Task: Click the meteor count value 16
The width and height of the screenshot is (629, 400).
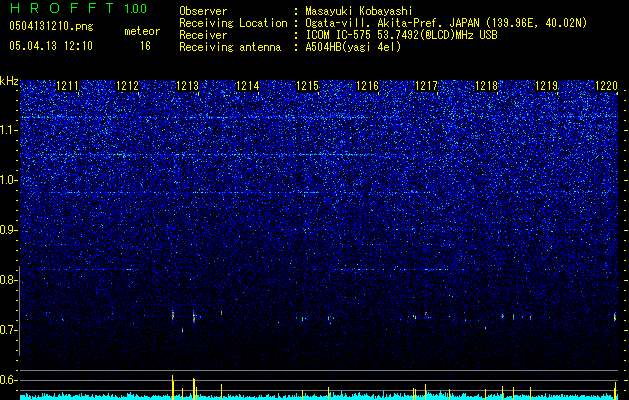Action: coord(145,46)
